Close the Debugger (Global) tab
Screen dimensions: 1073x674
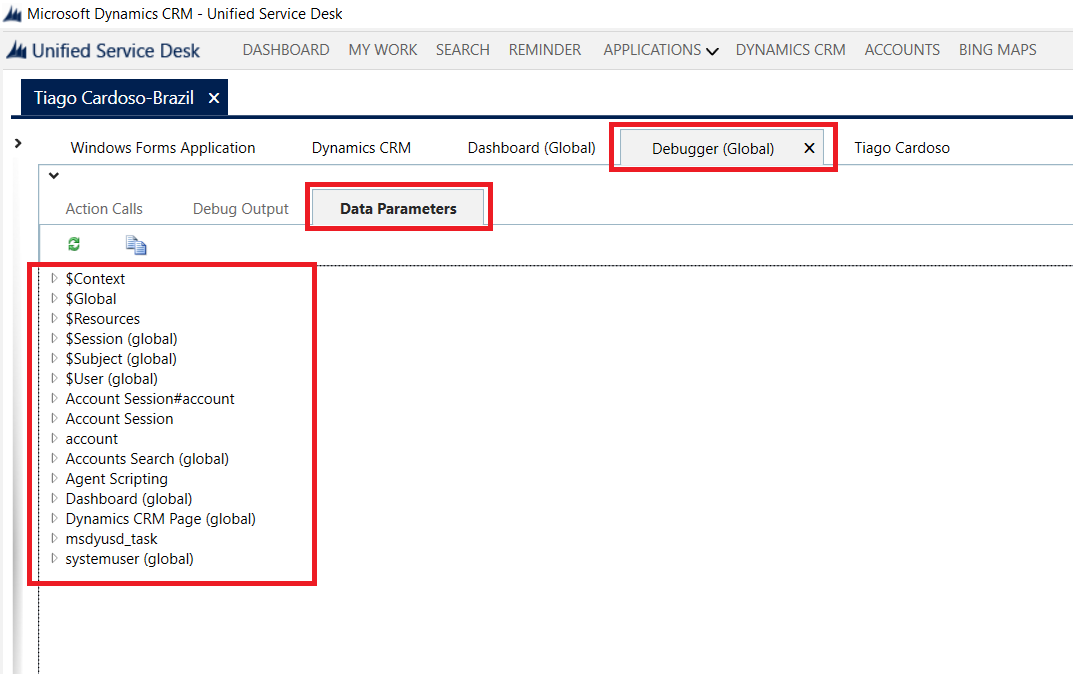click(x=810, y=148)
